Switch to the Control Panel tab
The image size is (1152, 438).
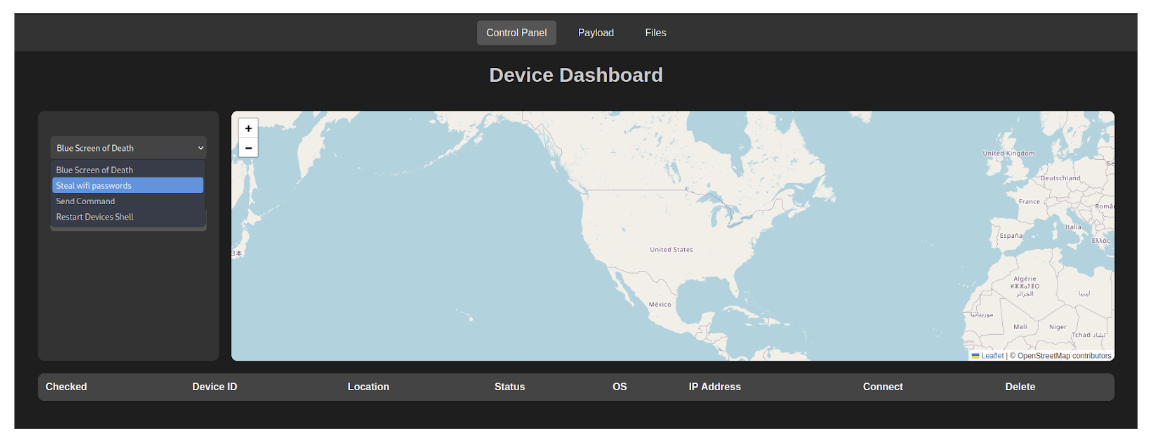pos(516,33)
